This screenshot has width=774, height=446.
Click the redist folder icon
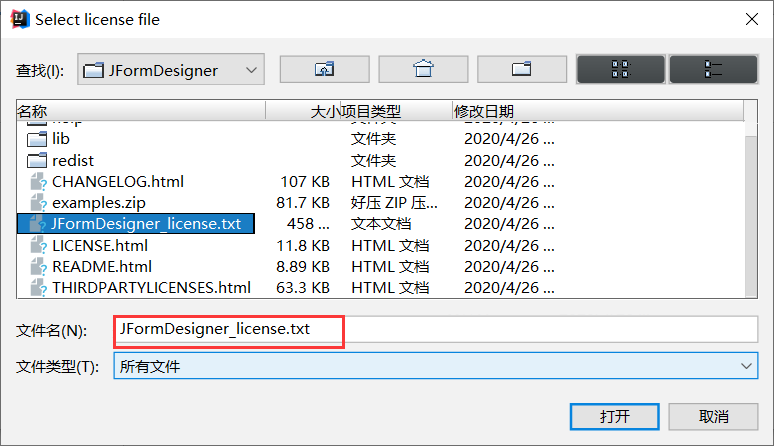point(37,161)
